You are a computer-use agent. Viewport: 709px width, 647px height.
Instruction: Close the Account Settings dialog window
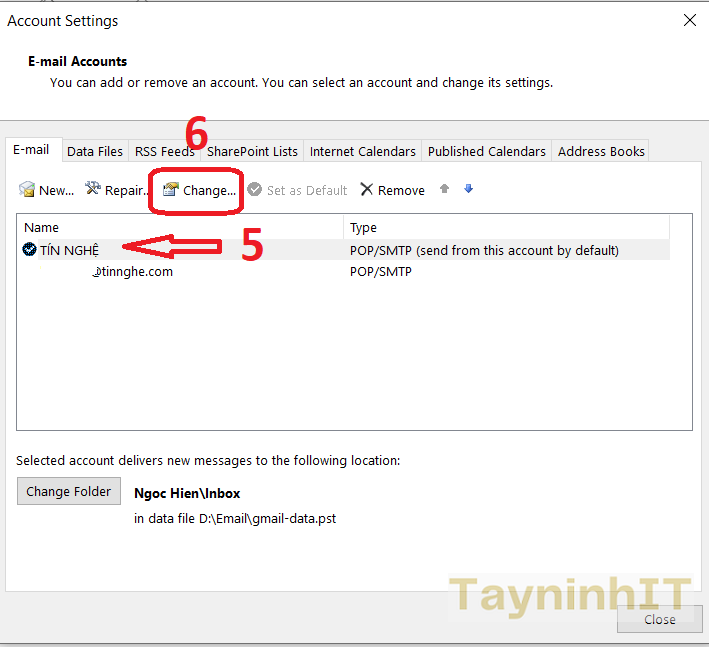coord(689,20)
